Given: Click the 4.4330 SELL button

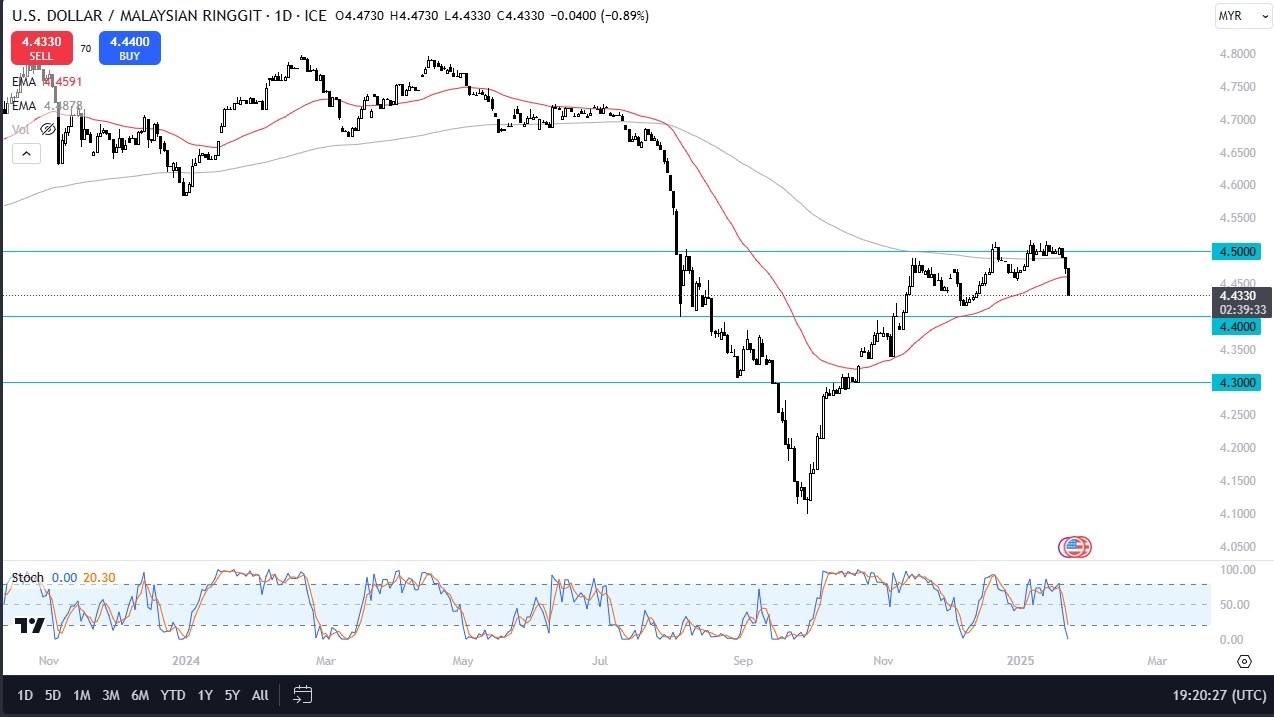Looking at the screenshot, I should tap(41, 47).
